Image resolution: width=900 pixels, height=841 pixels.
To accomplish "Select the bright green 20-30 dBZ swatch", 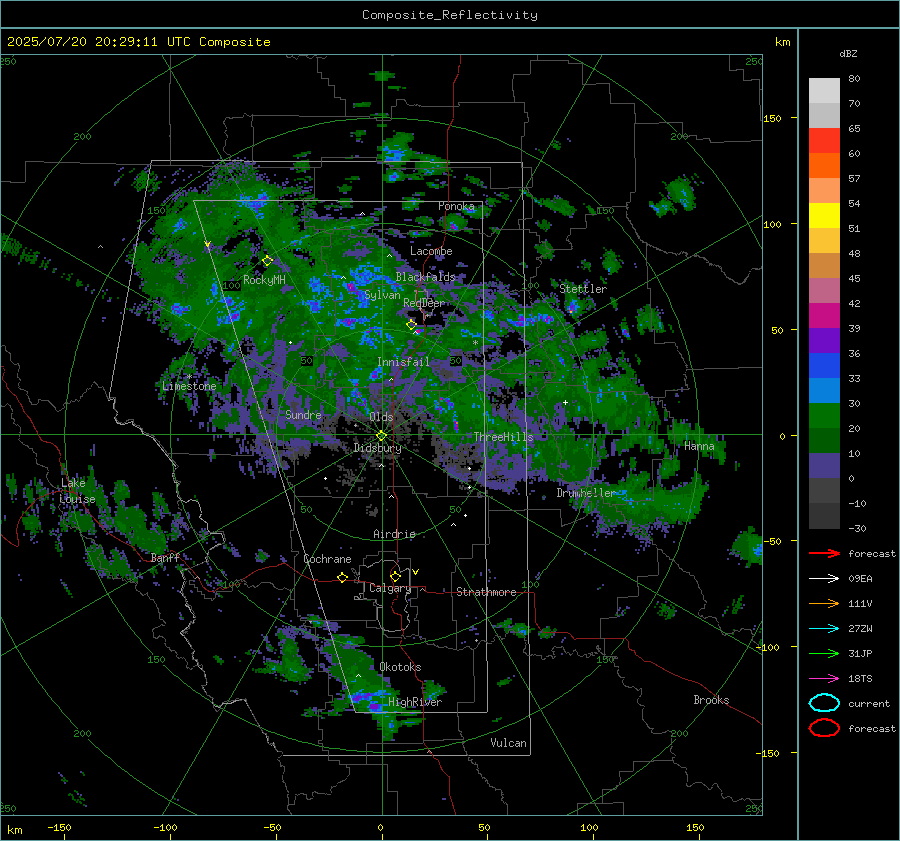I will 824,416.
